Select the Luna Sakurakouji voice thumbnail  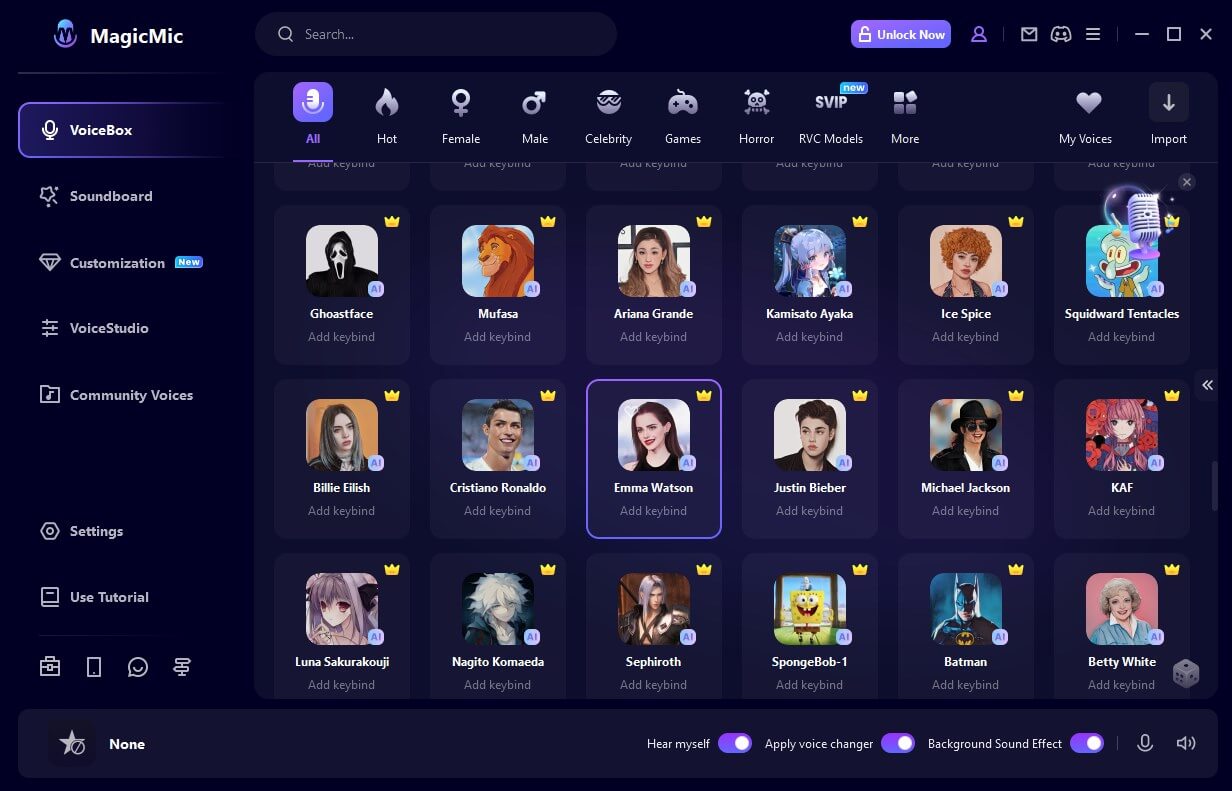pyautogui.click(x=342, y=609)
